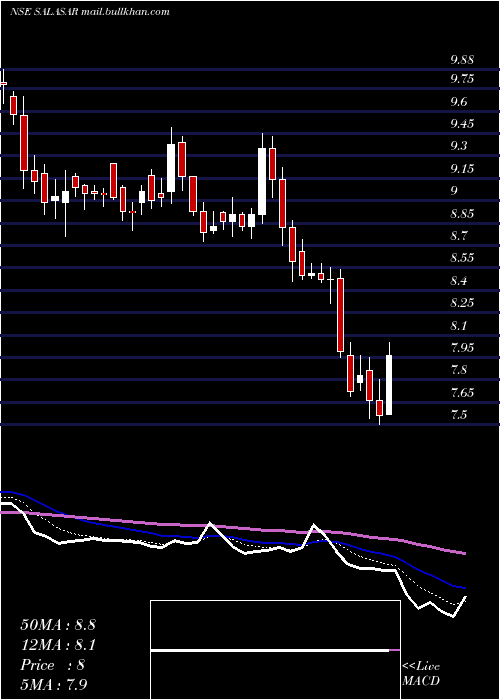Image resolution: width=500 pixels, height=700 pixels.
Task: Click the 9.45 price axis label
Action: point(462,124)
